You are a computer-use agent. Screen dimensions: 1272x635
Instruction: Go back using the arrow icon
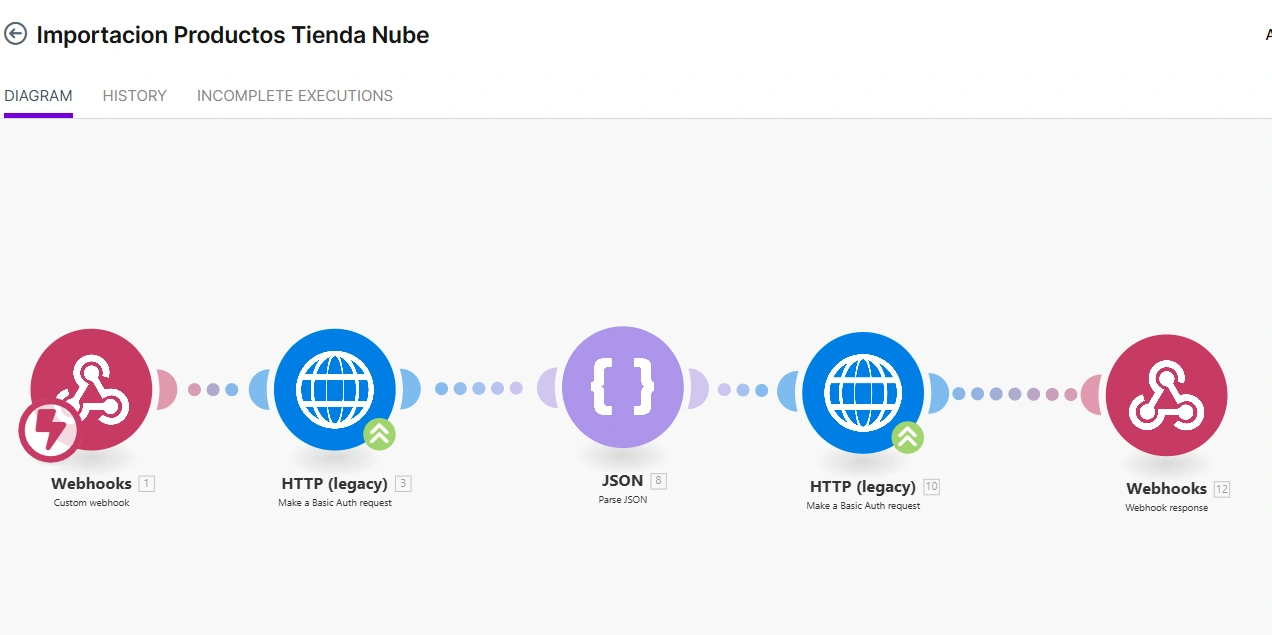coord(15,35)
